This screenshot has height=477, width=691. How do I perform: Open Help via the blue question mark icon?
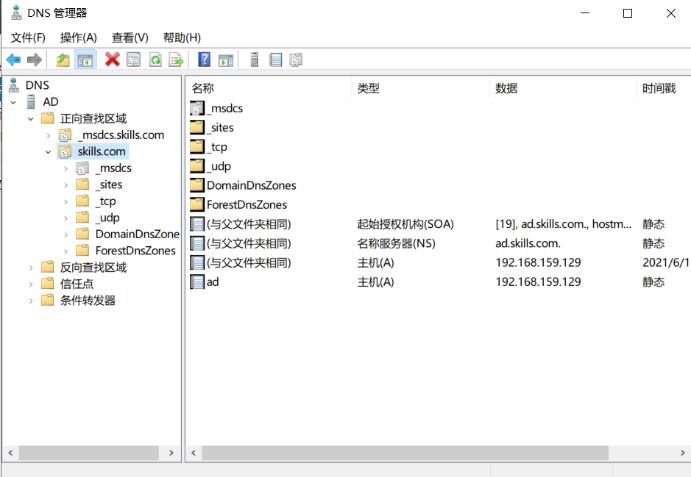click(x=204, y=59)
